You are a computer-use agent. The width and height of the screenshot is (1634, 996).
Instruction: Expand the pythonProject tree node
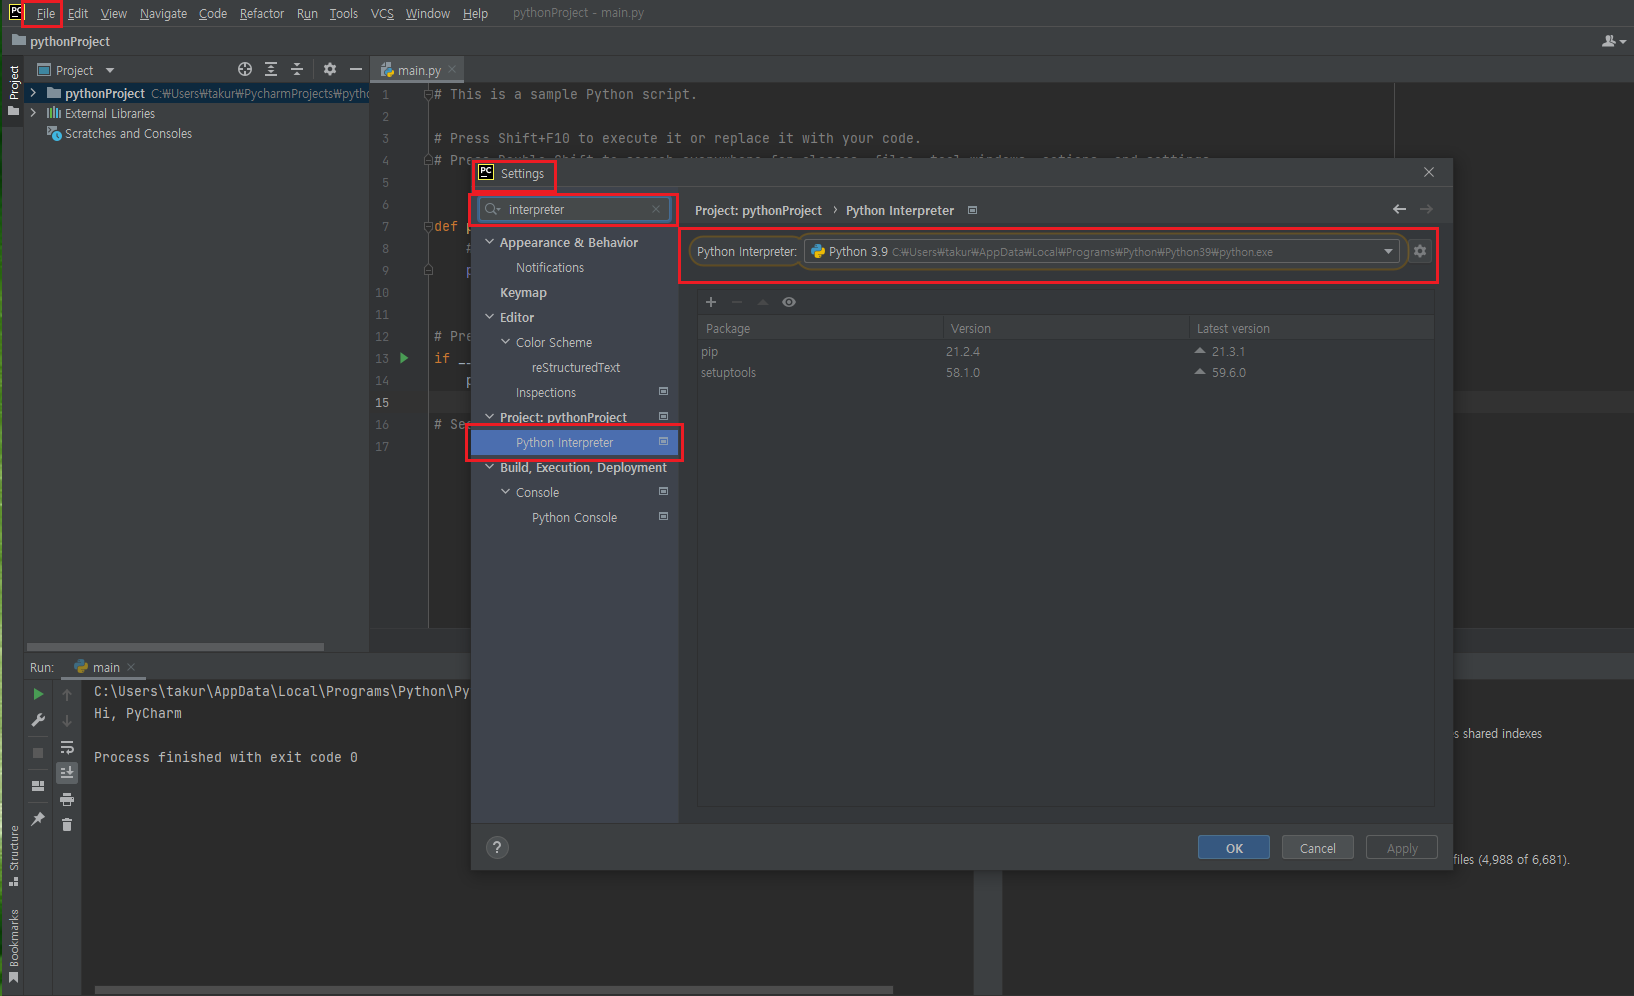(34, 93)
